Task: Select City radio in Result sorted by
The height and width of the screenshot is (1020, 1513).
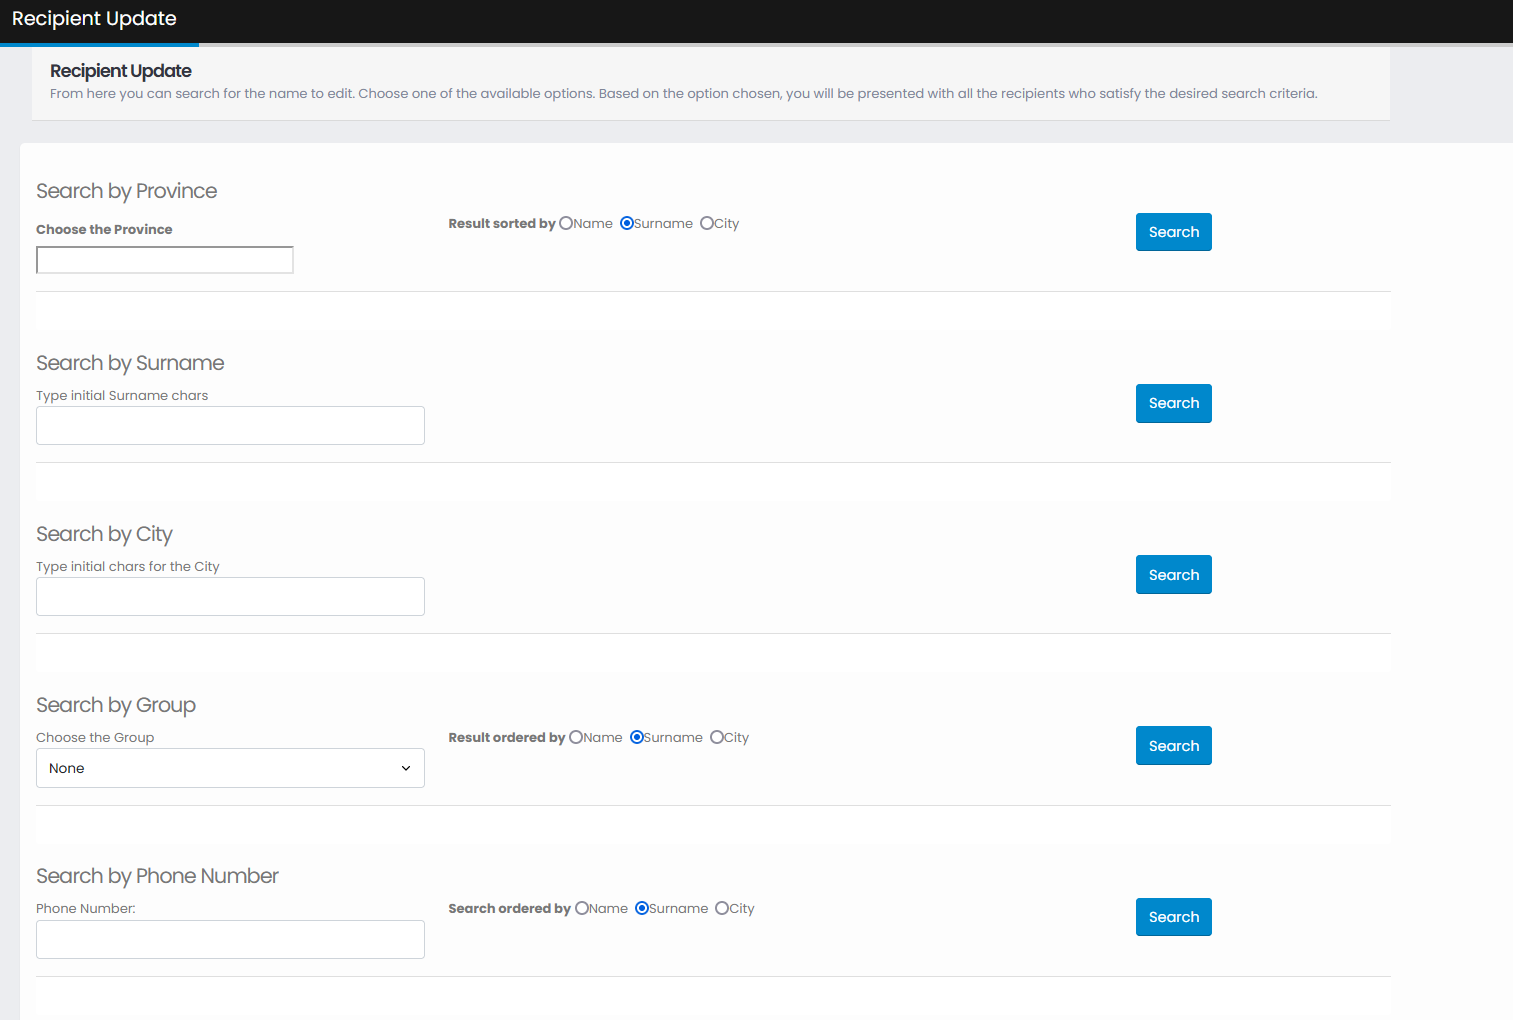Action: (707, 224)
